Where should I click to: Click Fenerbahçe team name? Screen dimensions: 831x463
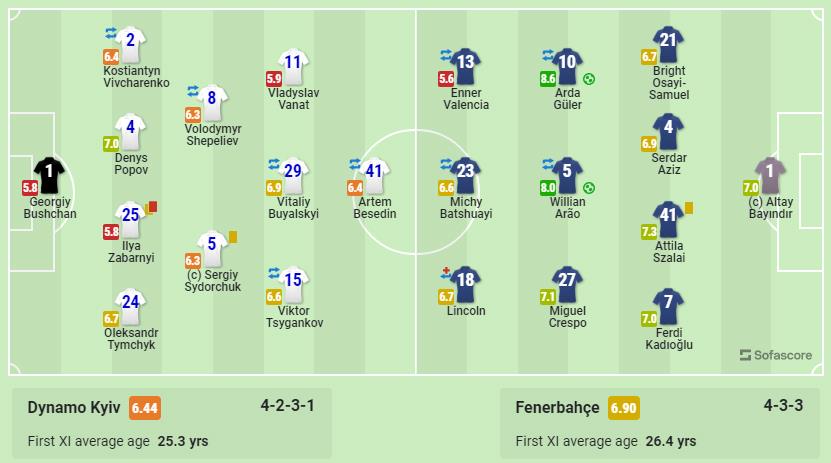coord(557,408)
